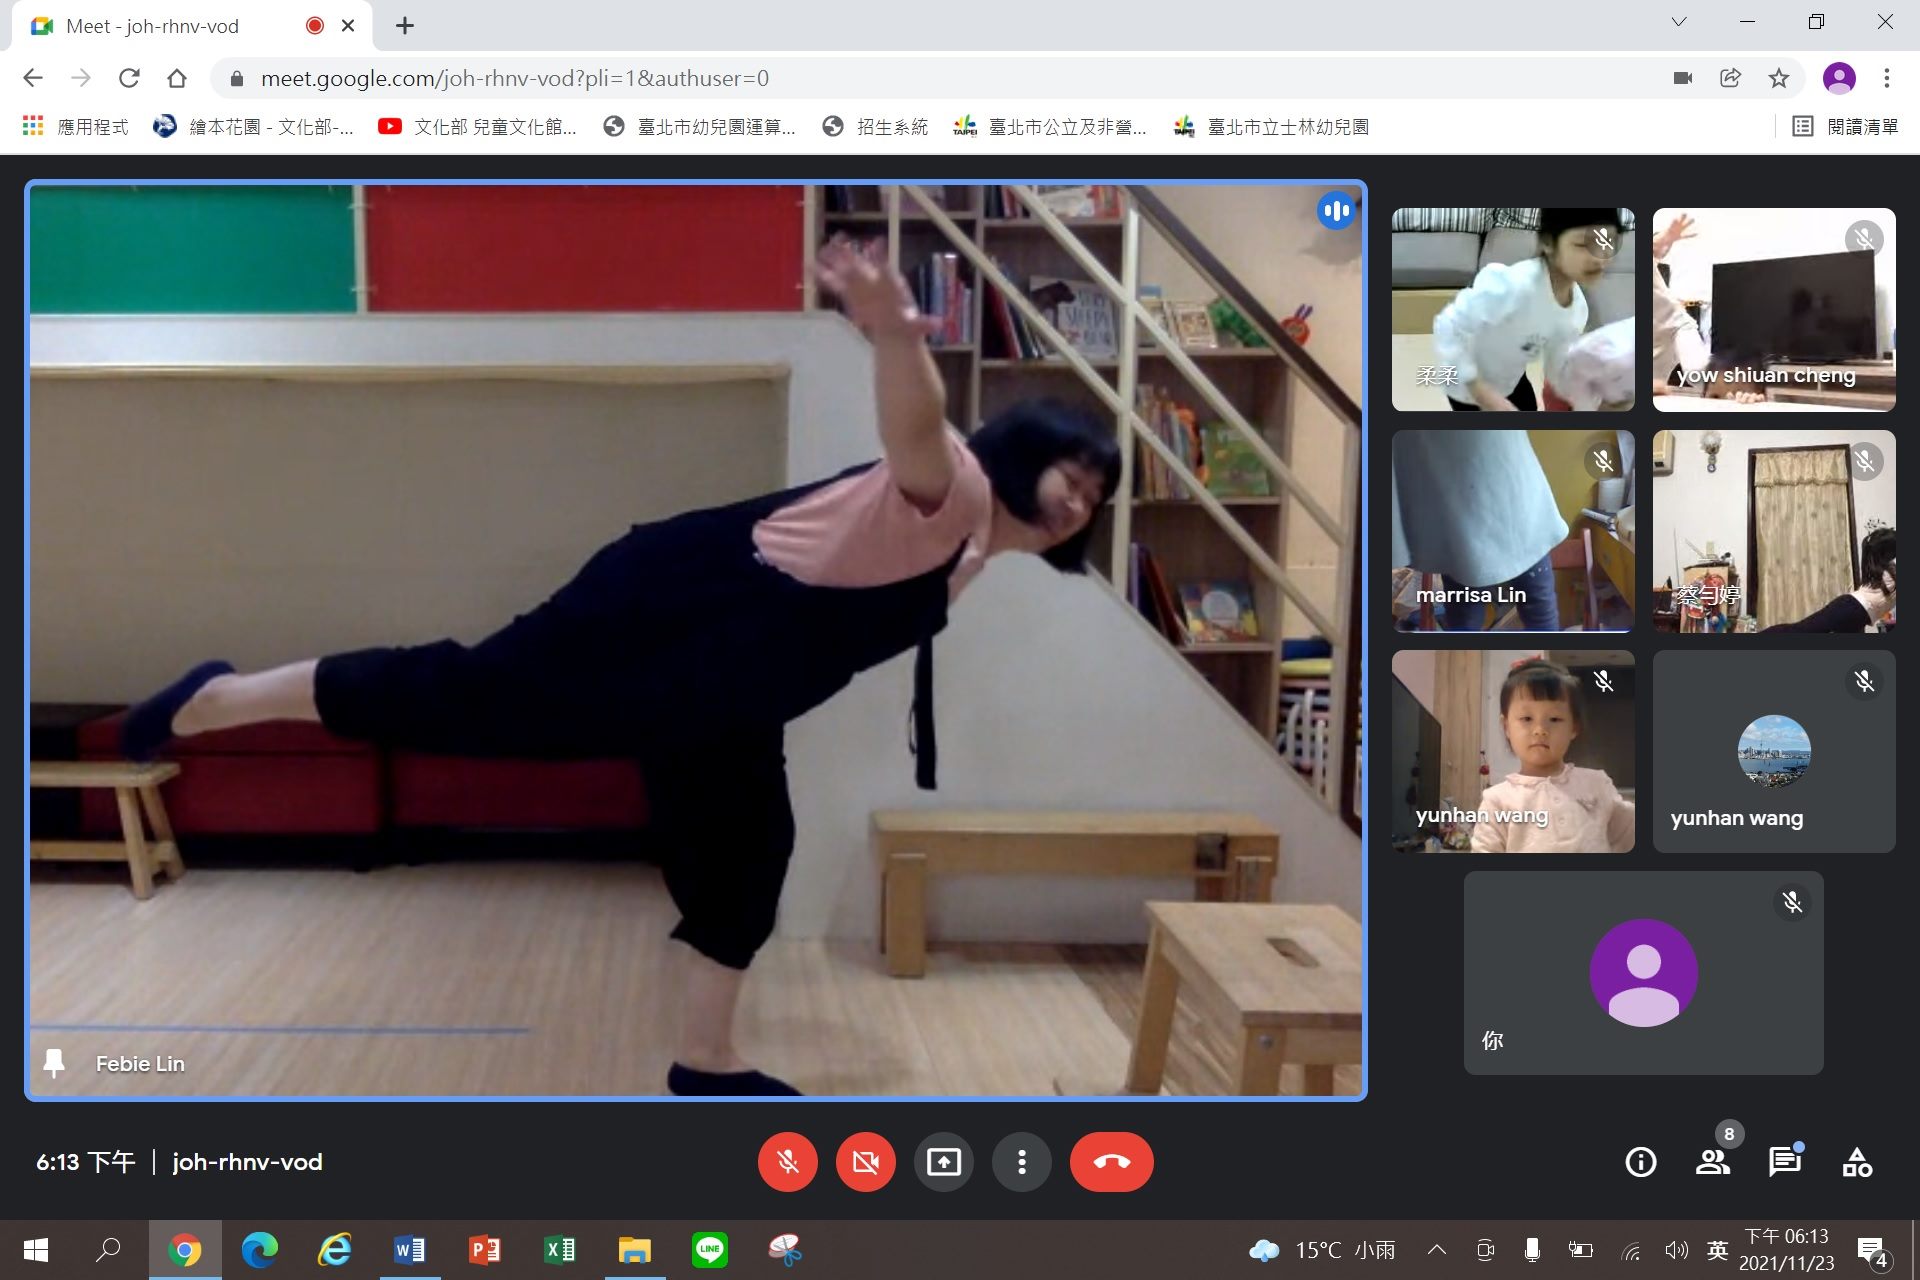Click the present screen button

pyautogui.click(x=943, y=1162)
